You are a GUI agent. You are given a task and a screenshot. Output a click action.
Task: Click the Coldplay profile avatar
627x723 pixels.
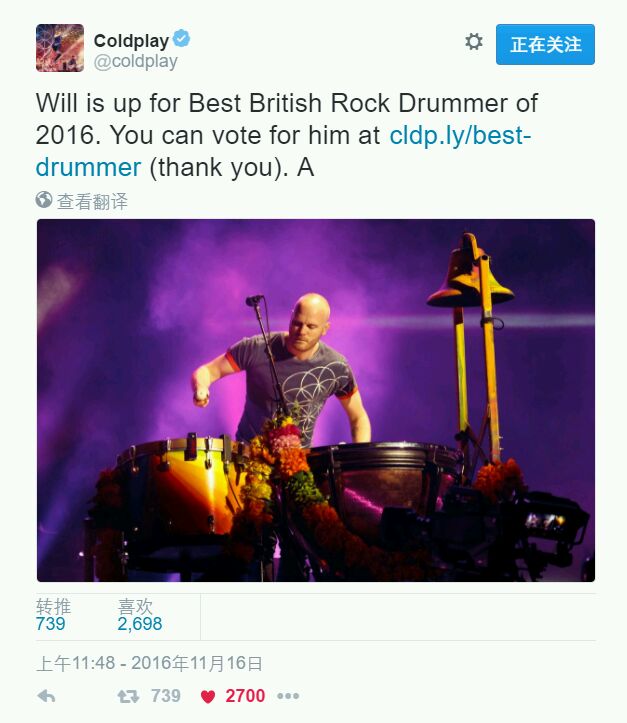(60, 48)
